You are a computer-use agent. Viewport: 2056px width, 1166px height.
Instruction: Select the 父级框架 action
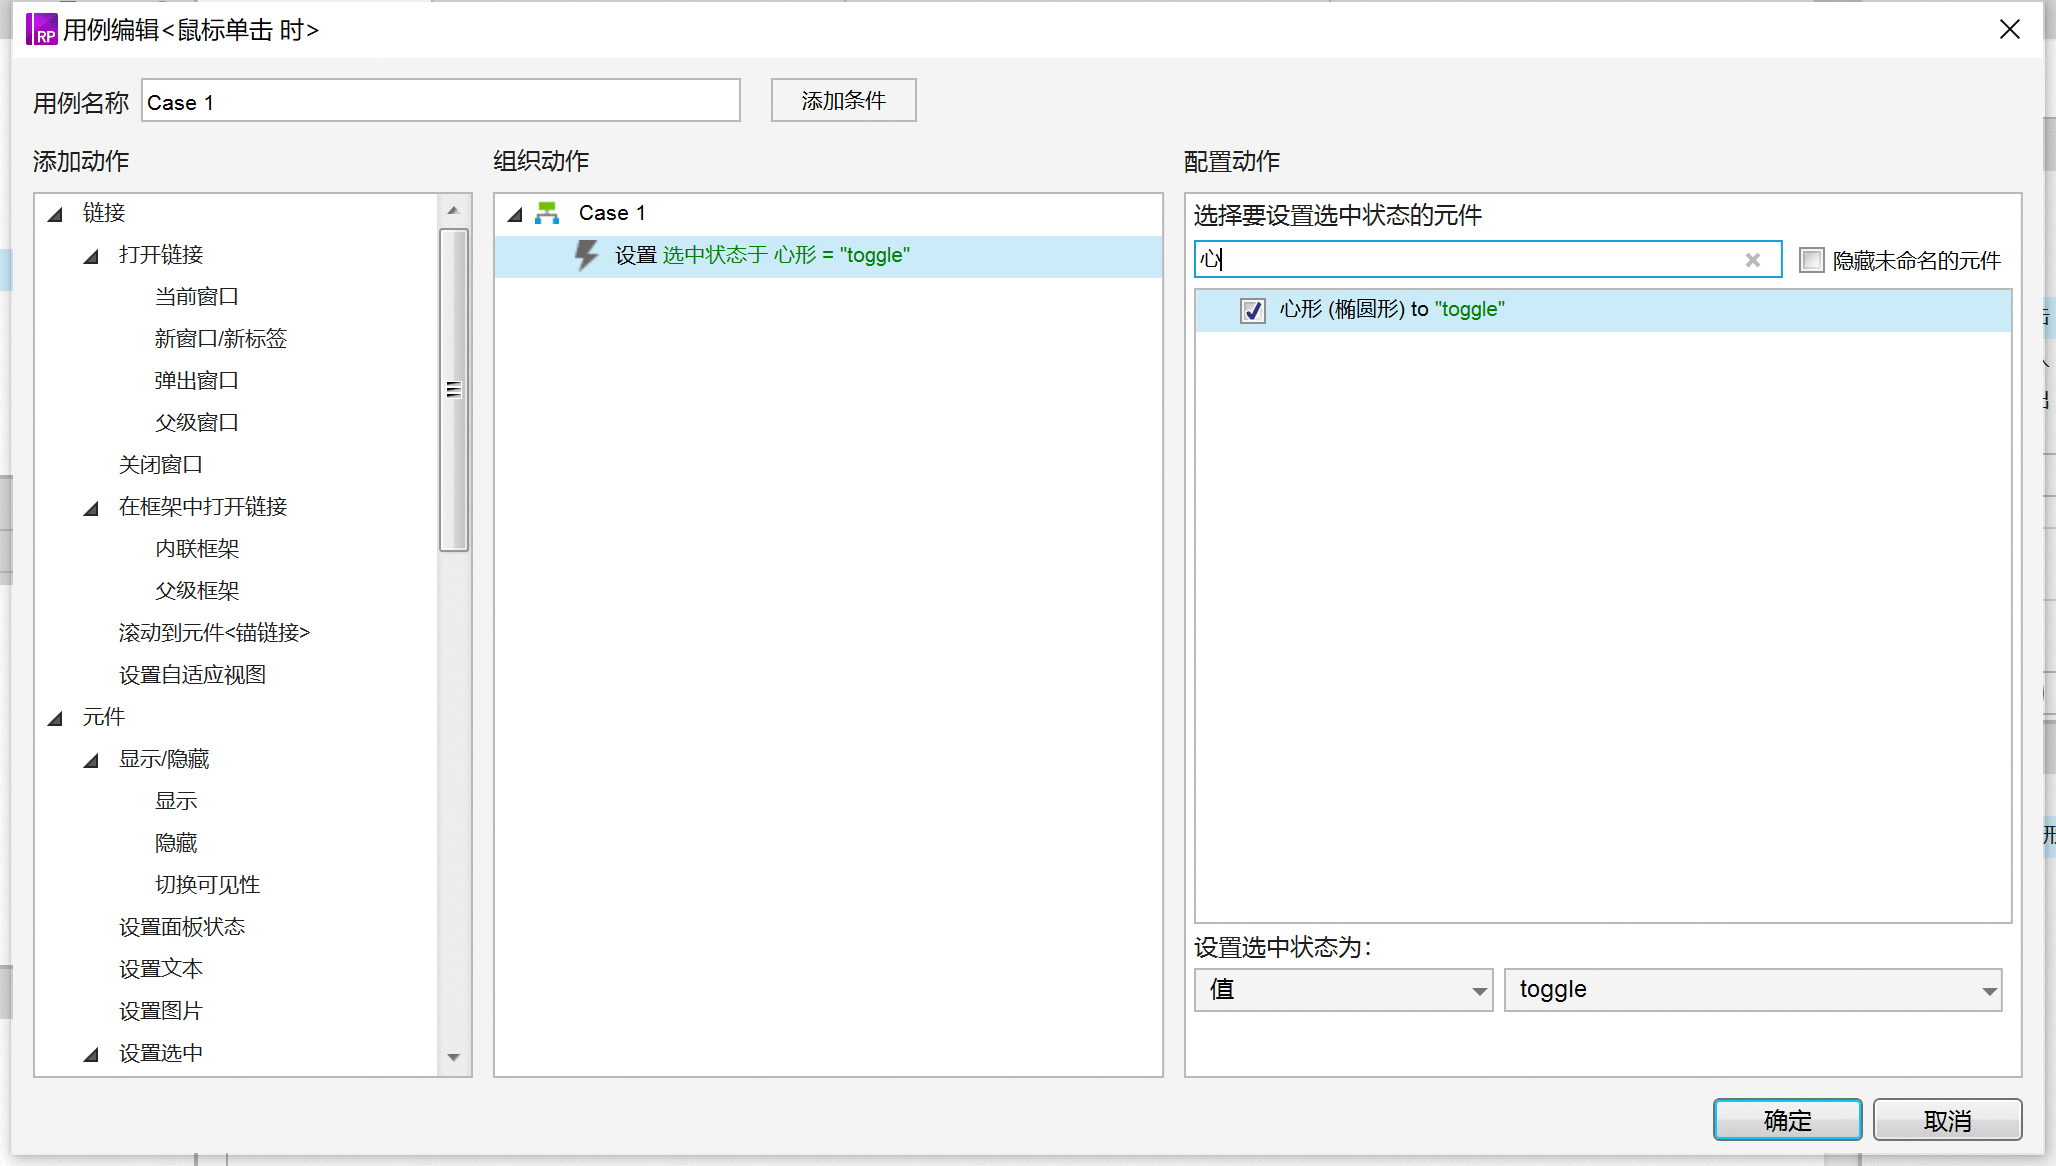(x=197, y=591)
